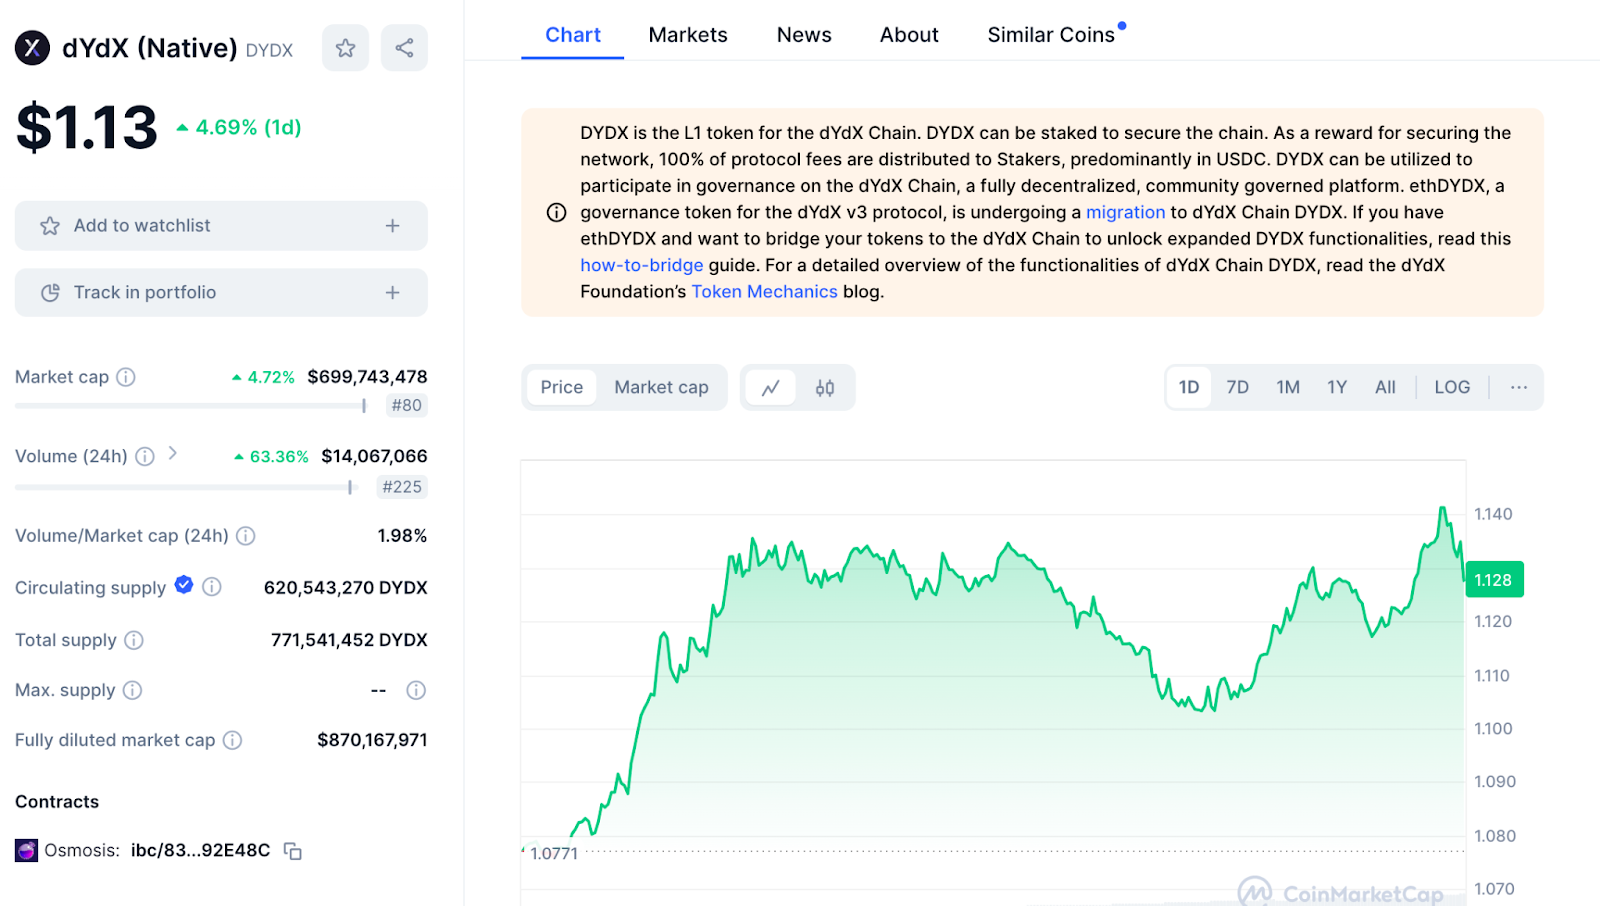Image resolution: width=1600 pixels, height=906 pixels.
Task: Star dYdX as favorite
Action: 345,48
